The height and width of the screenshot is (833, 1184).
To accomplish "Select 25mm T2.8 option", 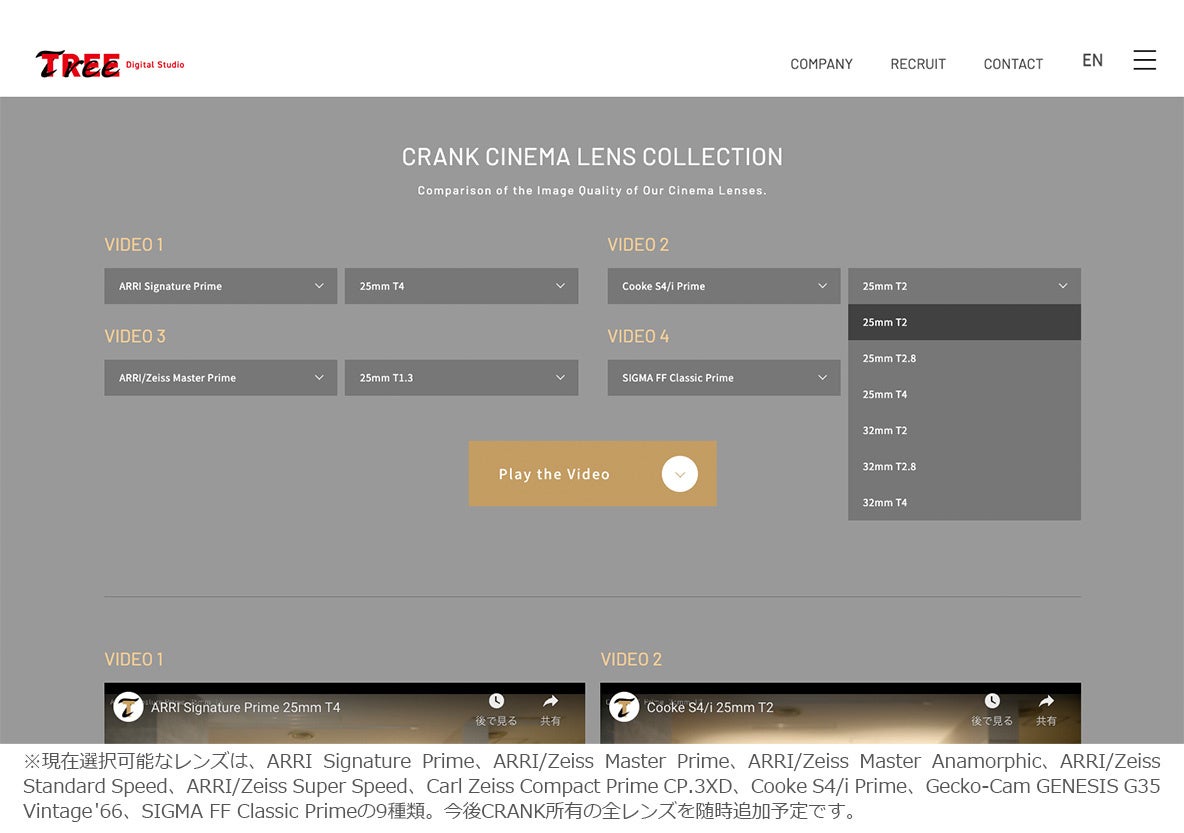I will click(964, 359).
